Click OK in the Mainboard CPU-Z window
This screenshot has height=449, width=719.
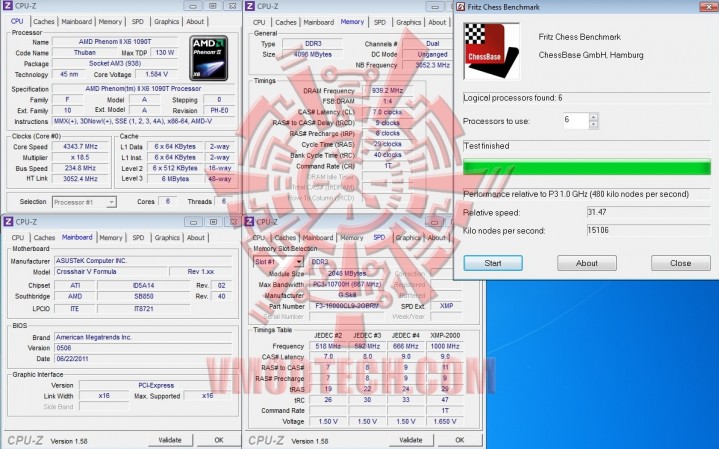[x=219, y=440]
